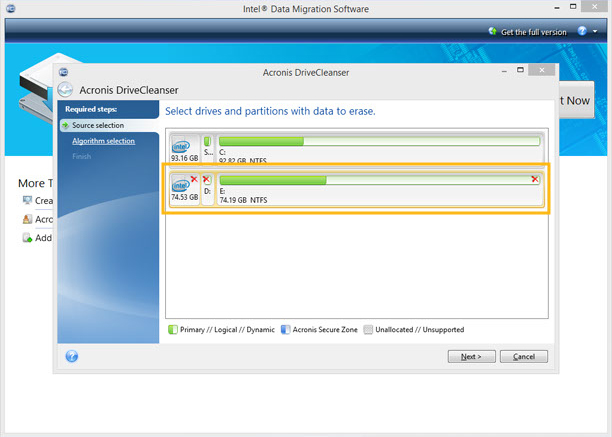Open the Algorithm selection step
Screen dimensions: 612x437
coord(103,141)
